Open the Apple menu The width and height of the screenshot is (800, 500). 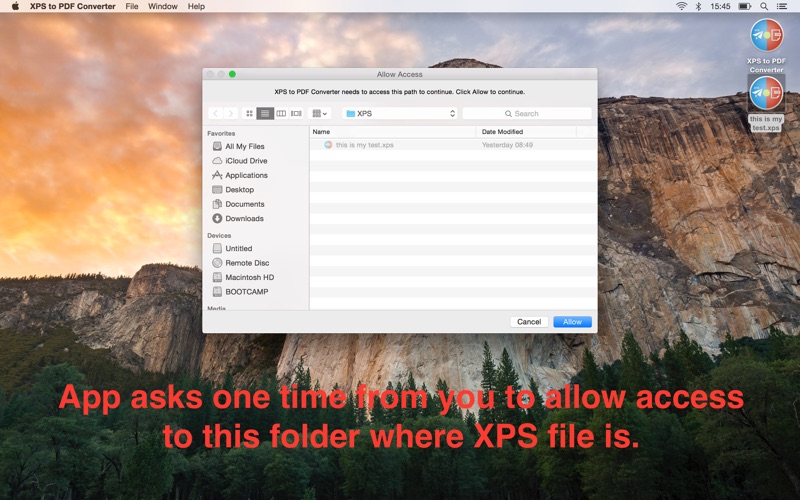coord(15,6)
